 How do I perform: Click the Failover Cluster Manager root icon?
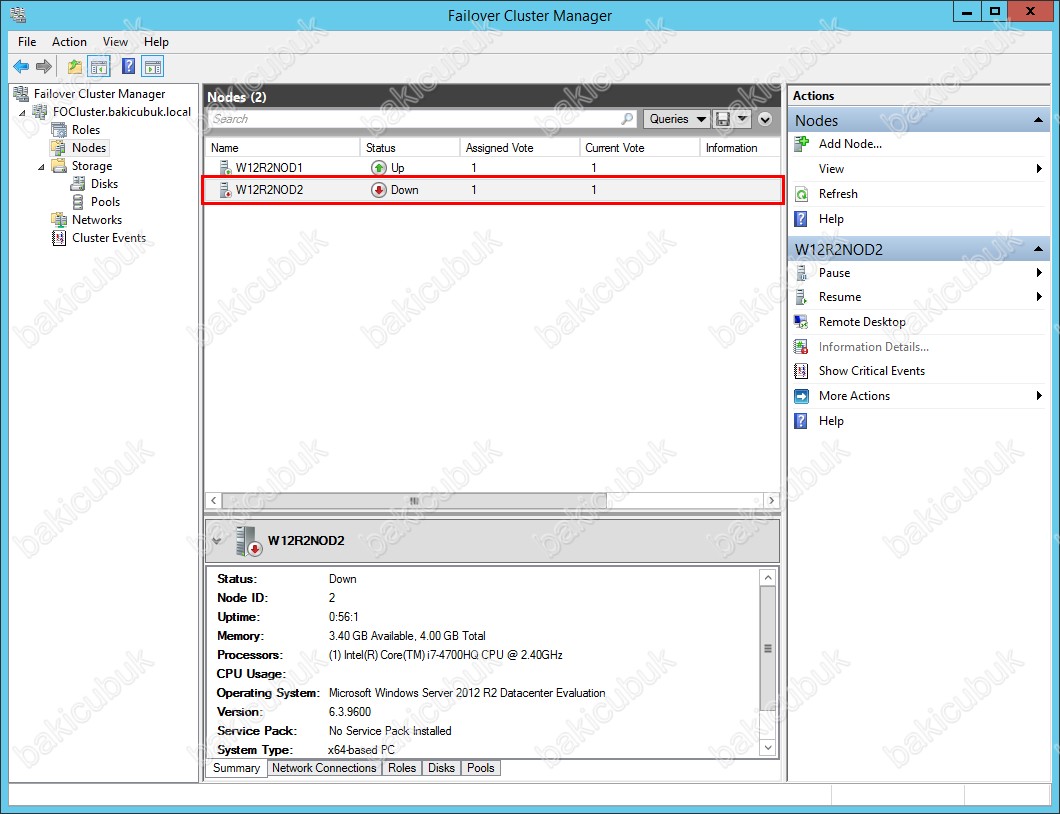(22, 94)
